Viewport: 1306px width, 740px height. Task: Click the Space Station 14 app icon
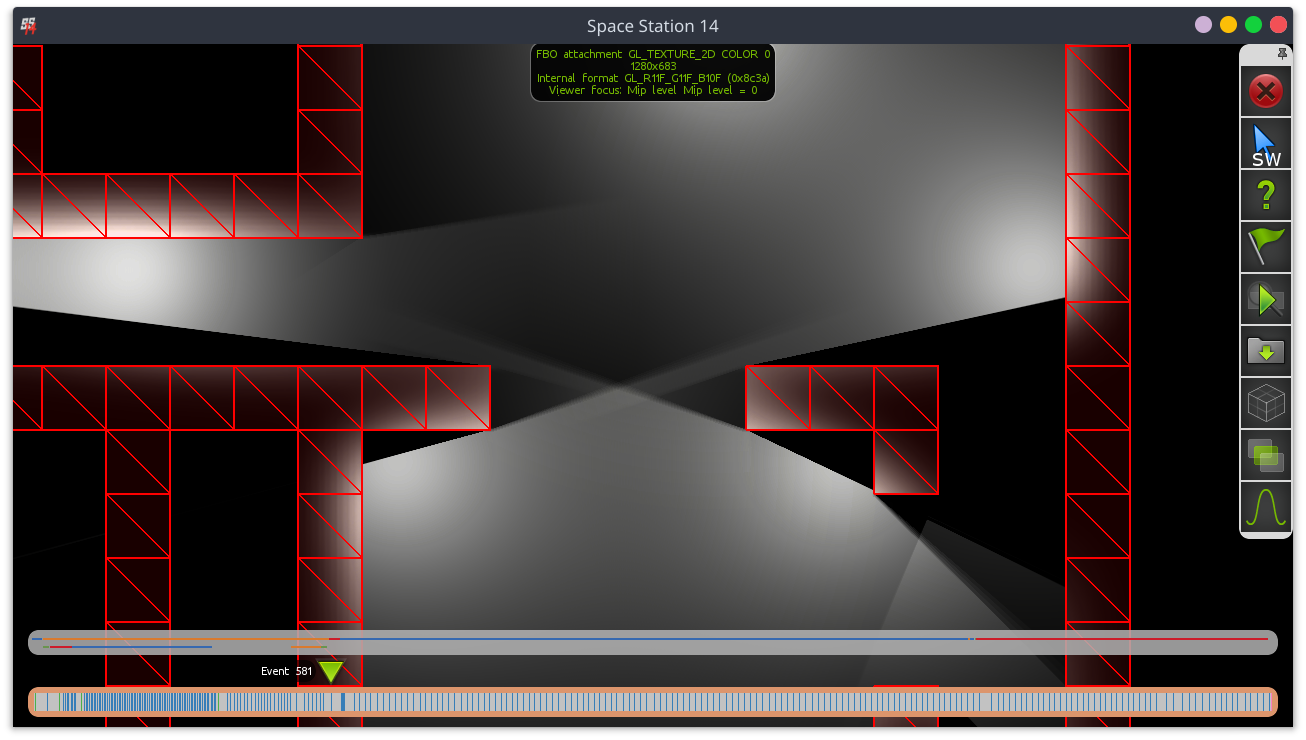click(x=29, y=26)
